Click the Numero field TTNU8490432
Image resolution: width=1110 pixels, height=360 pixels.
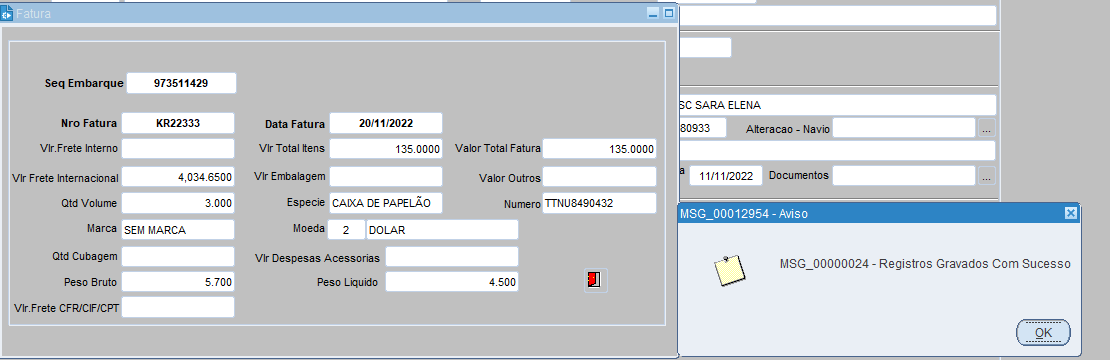(600, 203)
